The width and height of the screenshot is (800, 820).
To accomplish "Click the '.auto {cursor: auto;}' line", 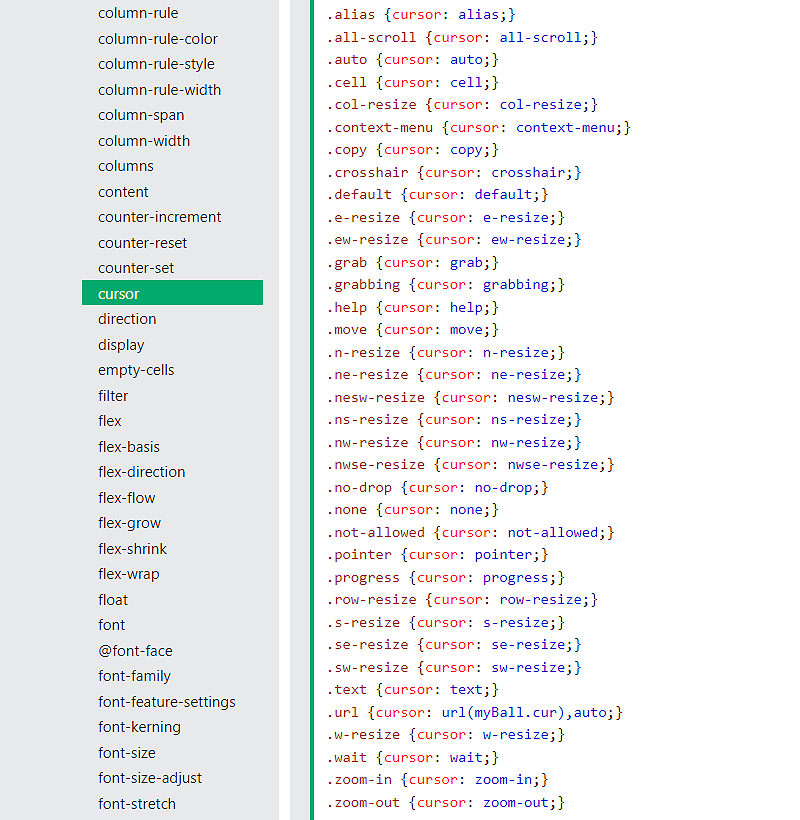I will (x=413, y=60).
